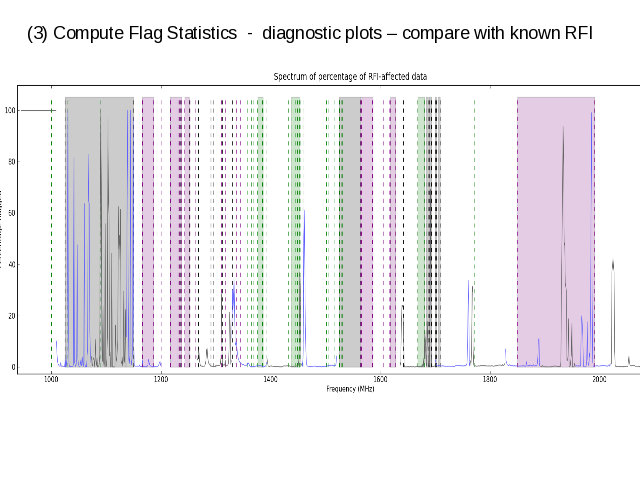Click the y-axis tick label '20'
Screen dimensions: 640x480
pyautogui.click(x=11, y=316)
